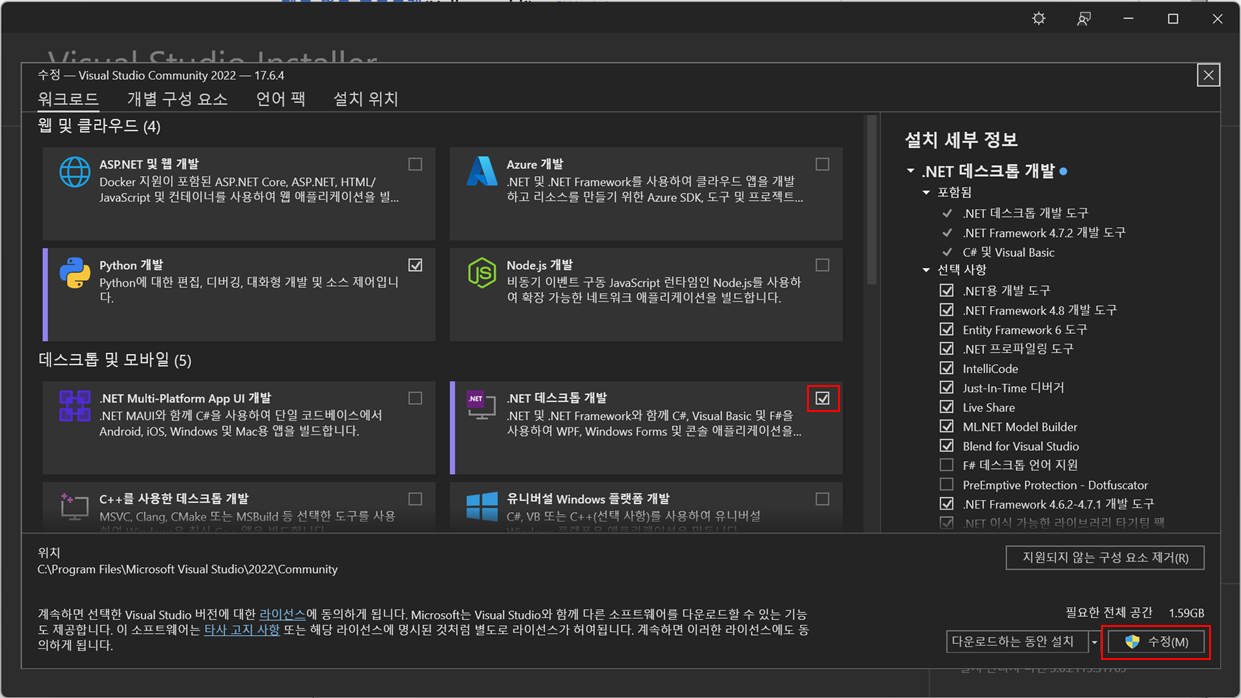Click the installation path text
1241x698 pixels.
[188, 569]
